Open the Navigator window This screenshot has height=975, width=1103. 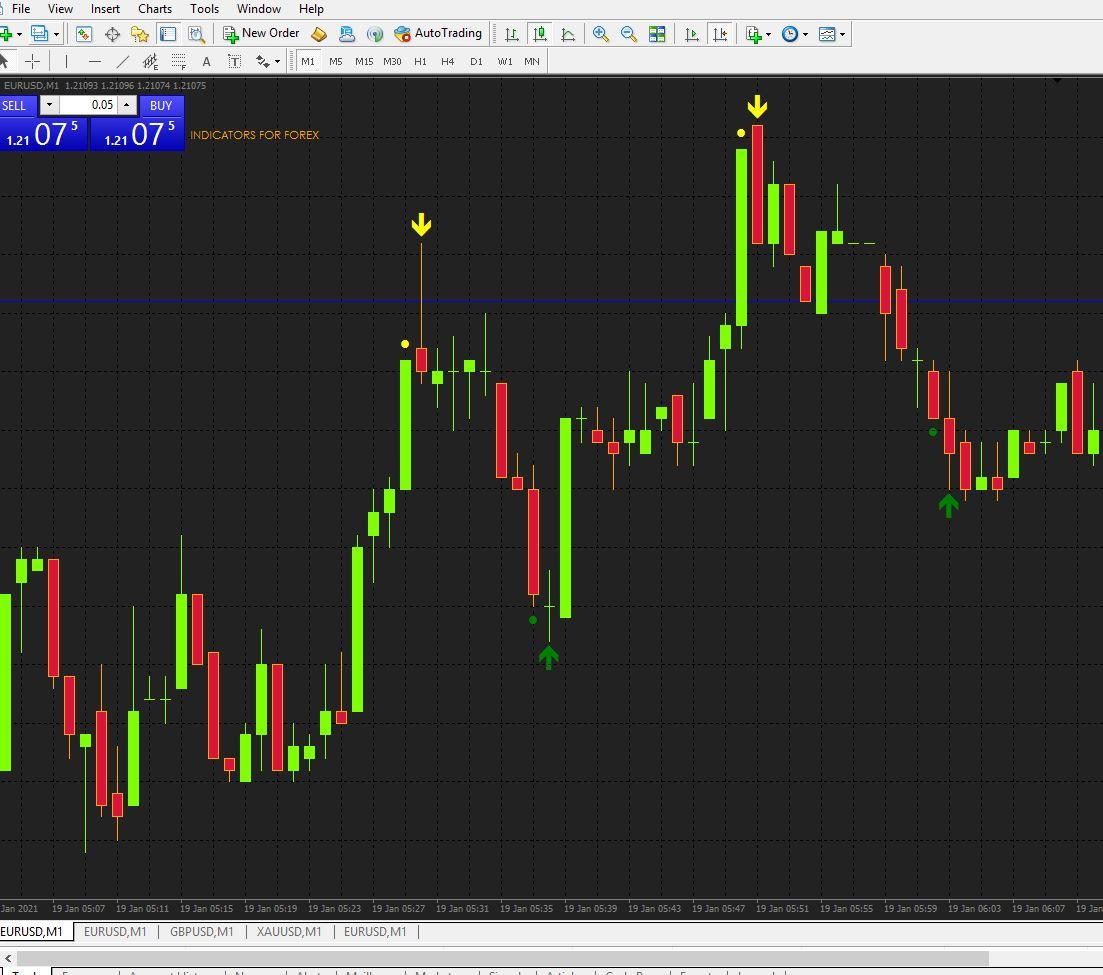141,33
